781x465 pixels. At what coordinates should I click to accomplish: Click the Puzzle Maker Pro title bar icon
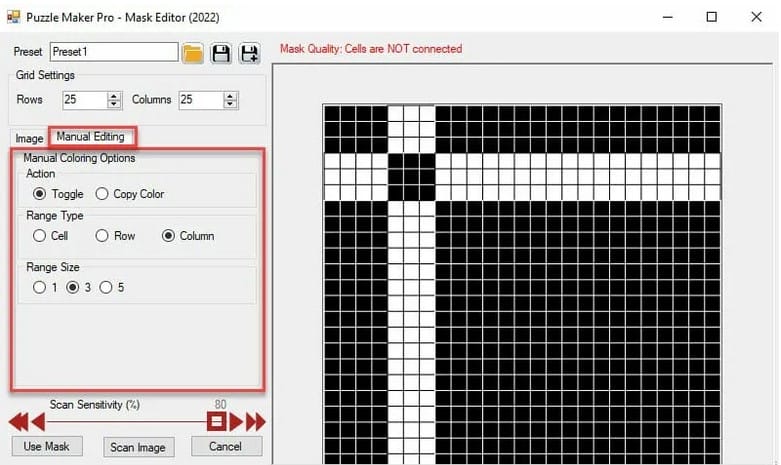pyautogui.click(x=13, y=17)
